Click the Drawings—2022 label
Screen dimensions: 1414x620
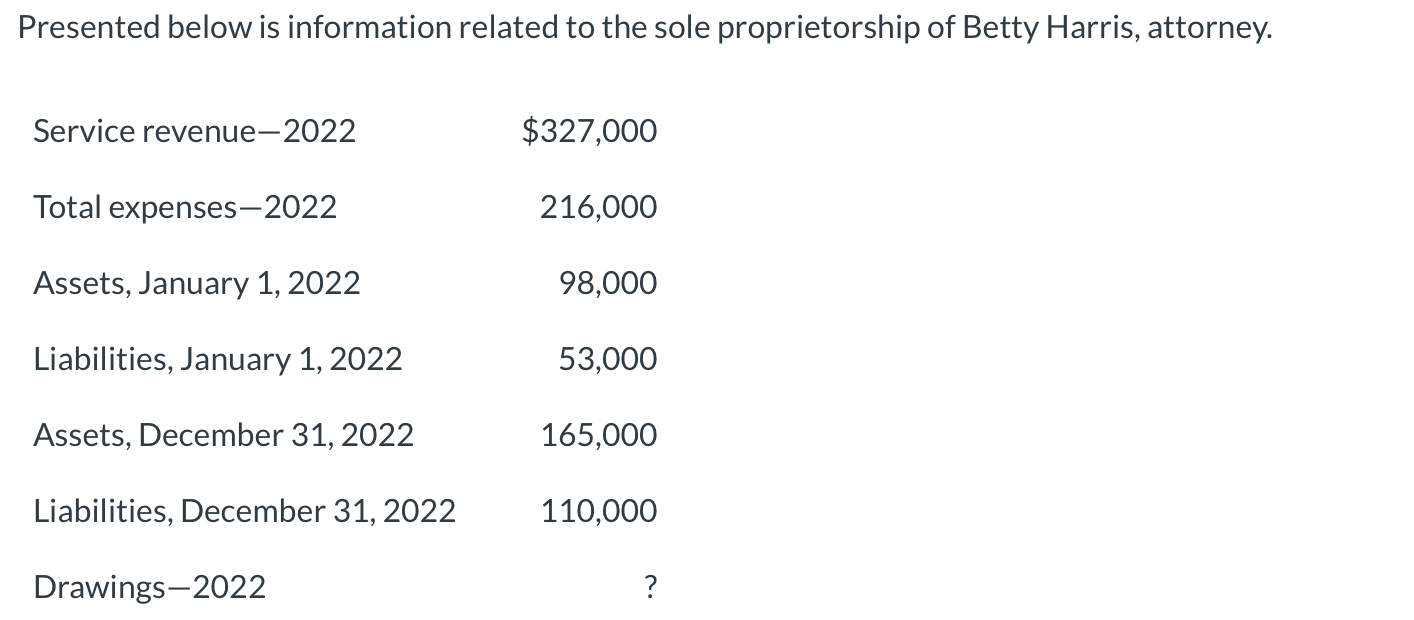tap(150, 587)
